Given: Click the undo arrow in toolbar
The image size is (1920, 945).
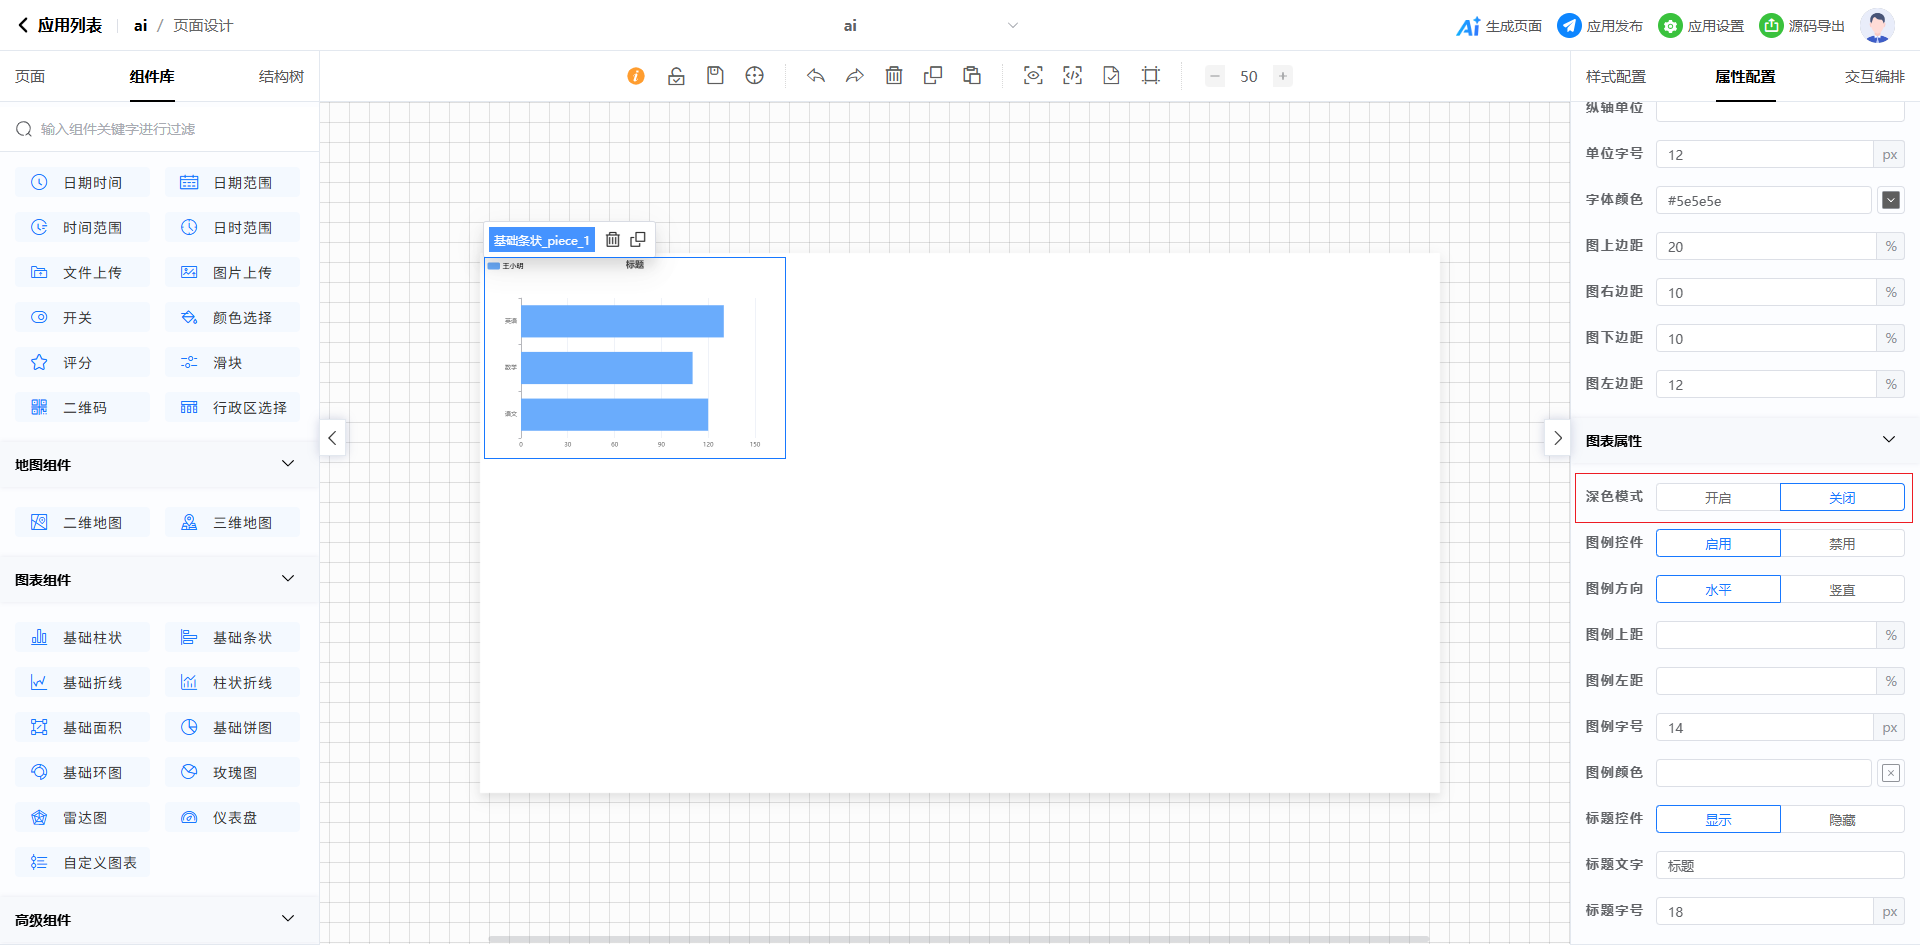Looking at the screenshot, I should 816,76.
